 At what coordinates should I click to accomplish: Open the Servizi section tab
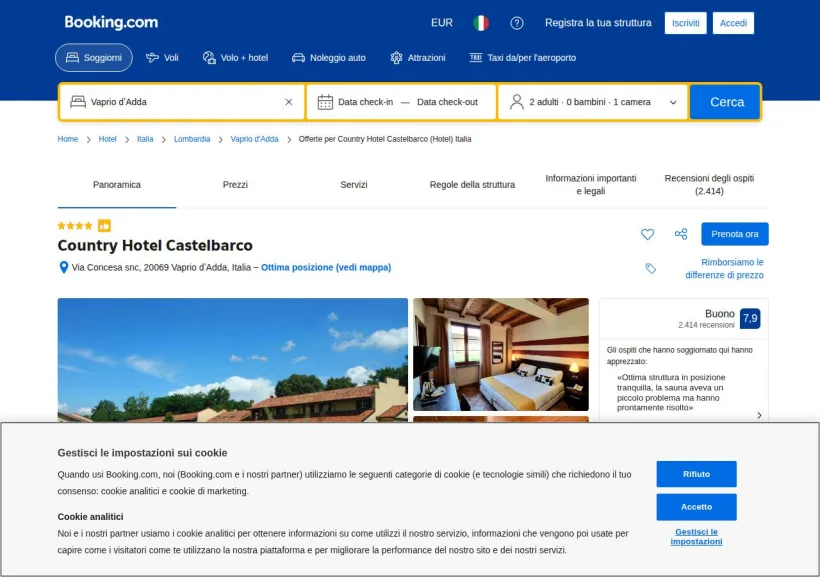[354, 185]
